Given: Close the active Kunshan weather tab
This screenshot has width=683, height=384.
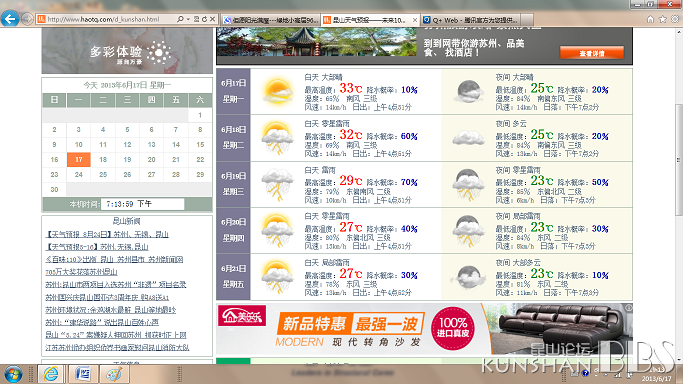Looking at the screenshot, I should click(415, 20).
